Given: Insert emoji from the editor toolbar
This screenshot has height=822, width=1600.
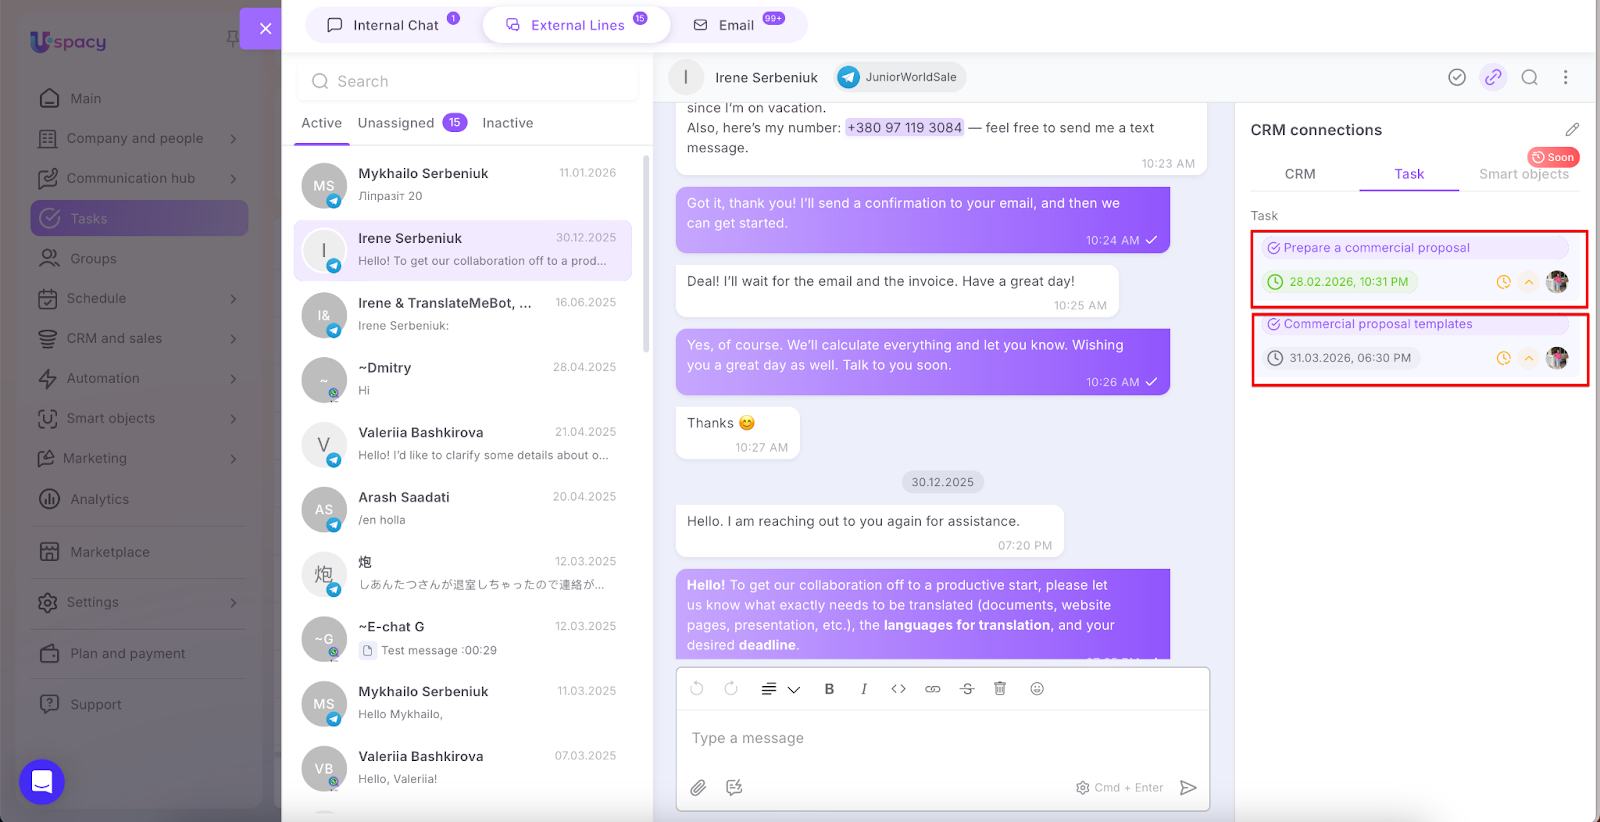Looking at the screenshot, I should point(1037,689).
